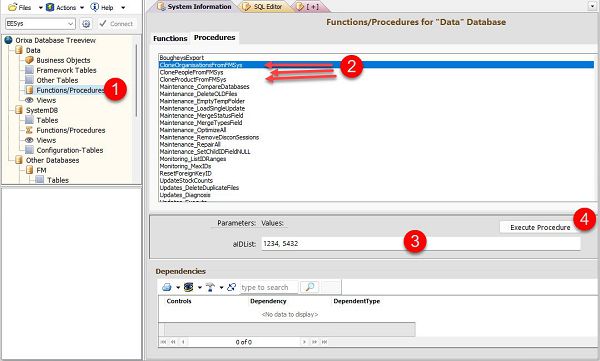The width and height of the screenshot is (600, 361).
Task: Click the Connect button
Action: tap(116, 24)
